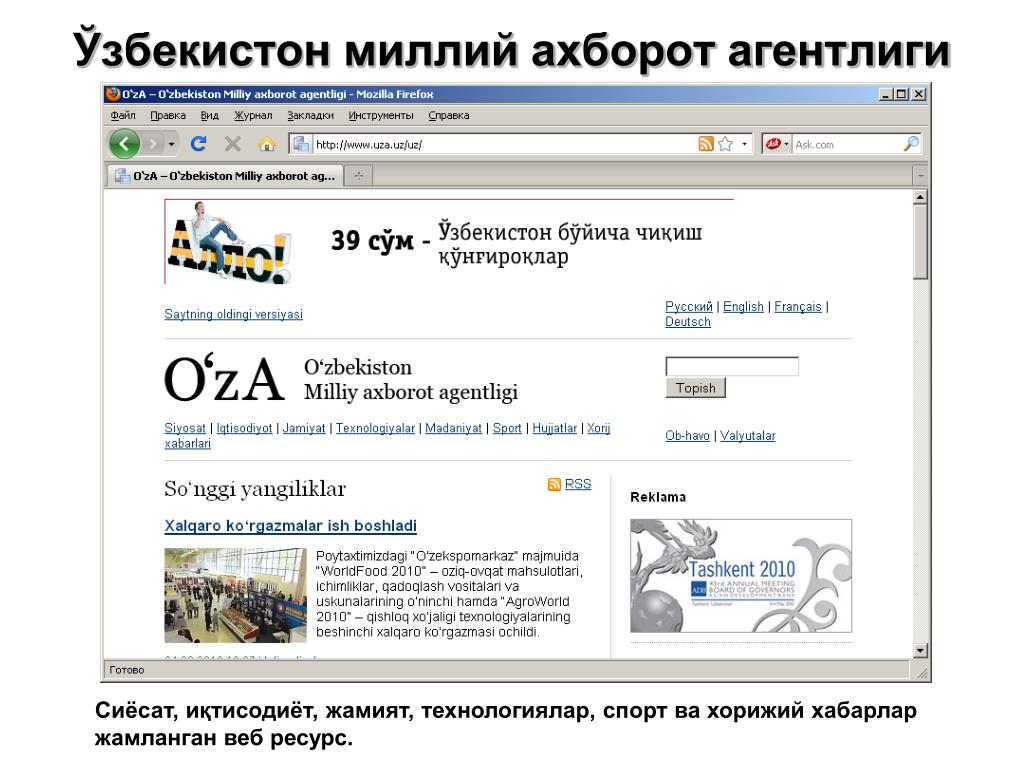Open the back/forward history dropdown arrow
Image resolution: width=1024 pixels, height=768 pixels.
pos(171,144)
